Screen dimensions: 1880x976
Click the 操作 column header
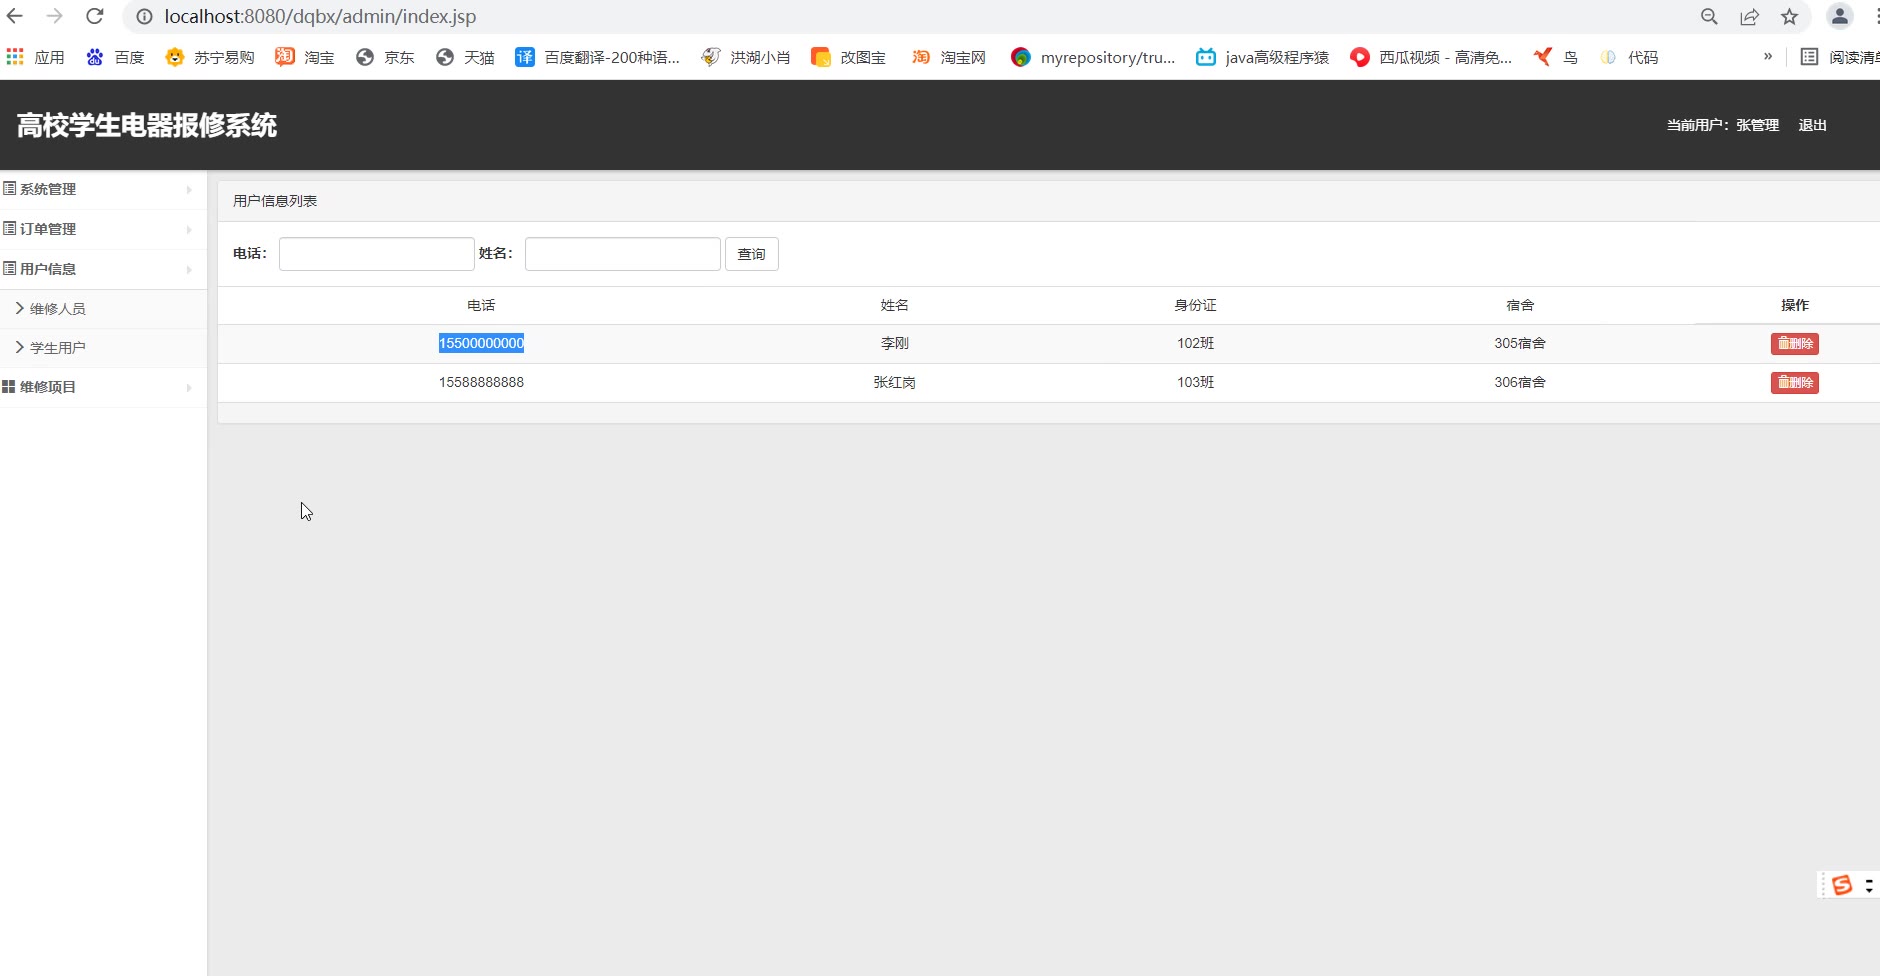coord(1795,305)
